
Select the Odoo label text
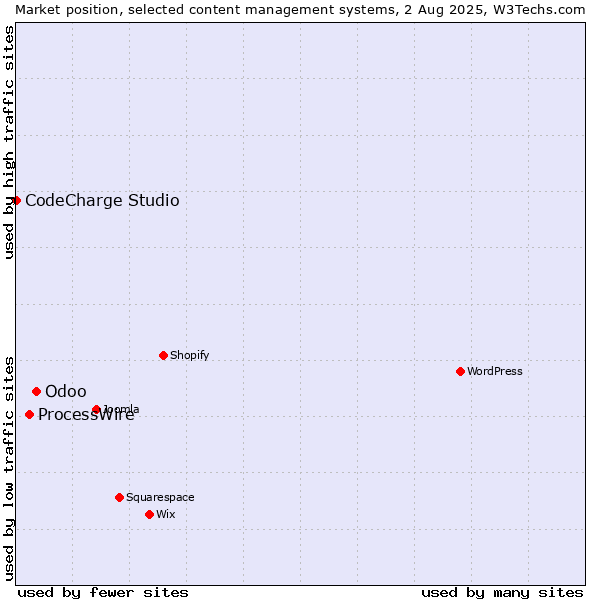pyautogui.click(x=66, y=391)
